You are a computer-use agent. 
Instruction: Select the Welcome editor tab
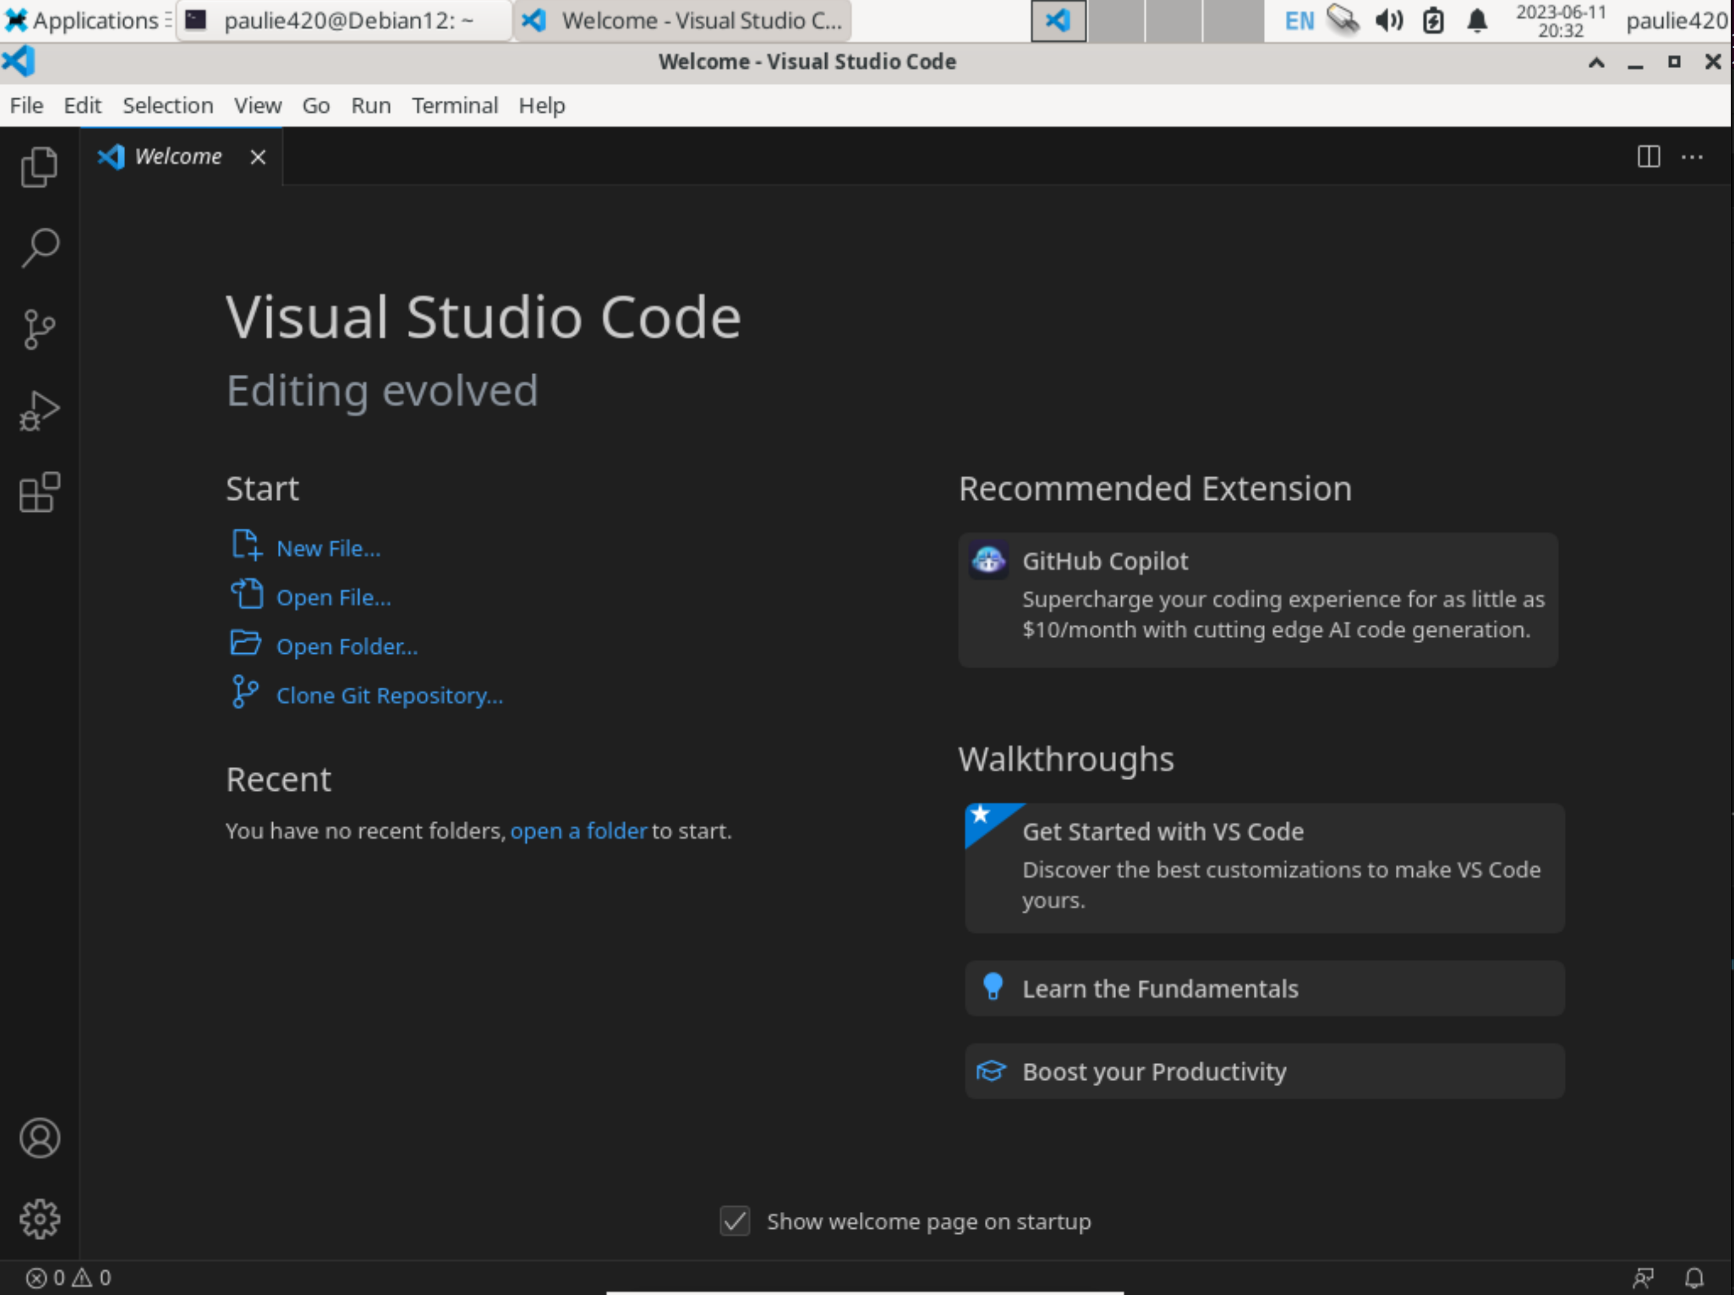pos(182,157)
